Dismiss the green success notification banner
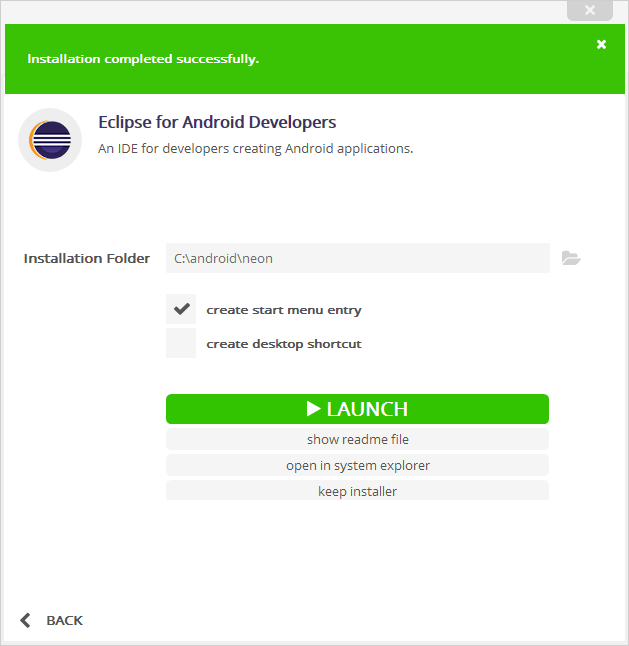629x646 pixels. click(x=601, y=44)
